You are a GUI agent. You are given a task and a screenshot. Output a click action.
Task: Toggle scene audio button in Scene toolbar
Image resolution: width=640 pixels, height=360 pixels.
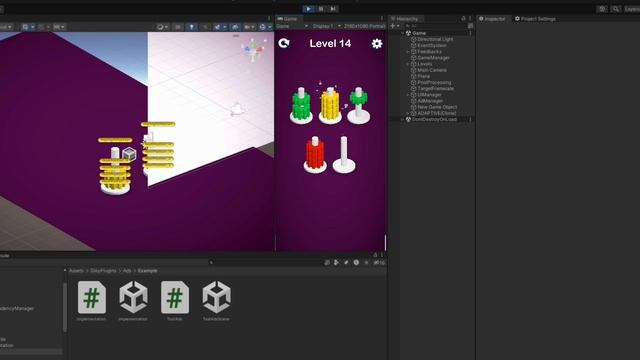(205, 27)
